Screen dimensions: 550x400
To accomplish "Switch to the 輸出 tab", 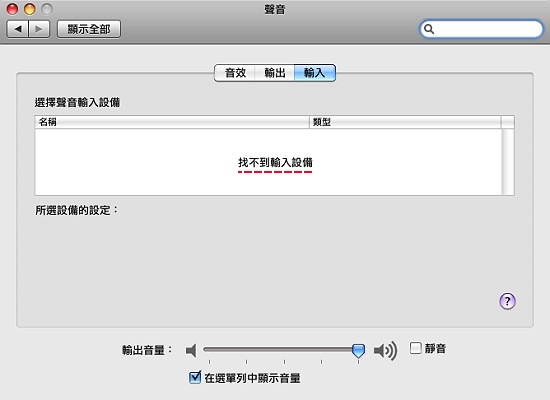I will point(275,73).
